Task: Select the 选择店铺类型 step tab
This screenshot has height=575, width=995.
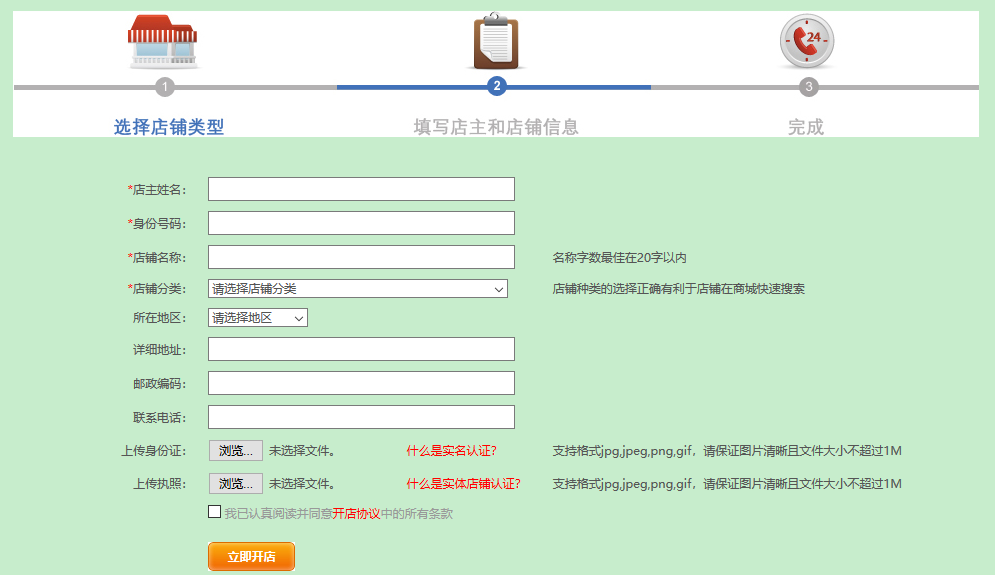Action: (x=169, y=127)
